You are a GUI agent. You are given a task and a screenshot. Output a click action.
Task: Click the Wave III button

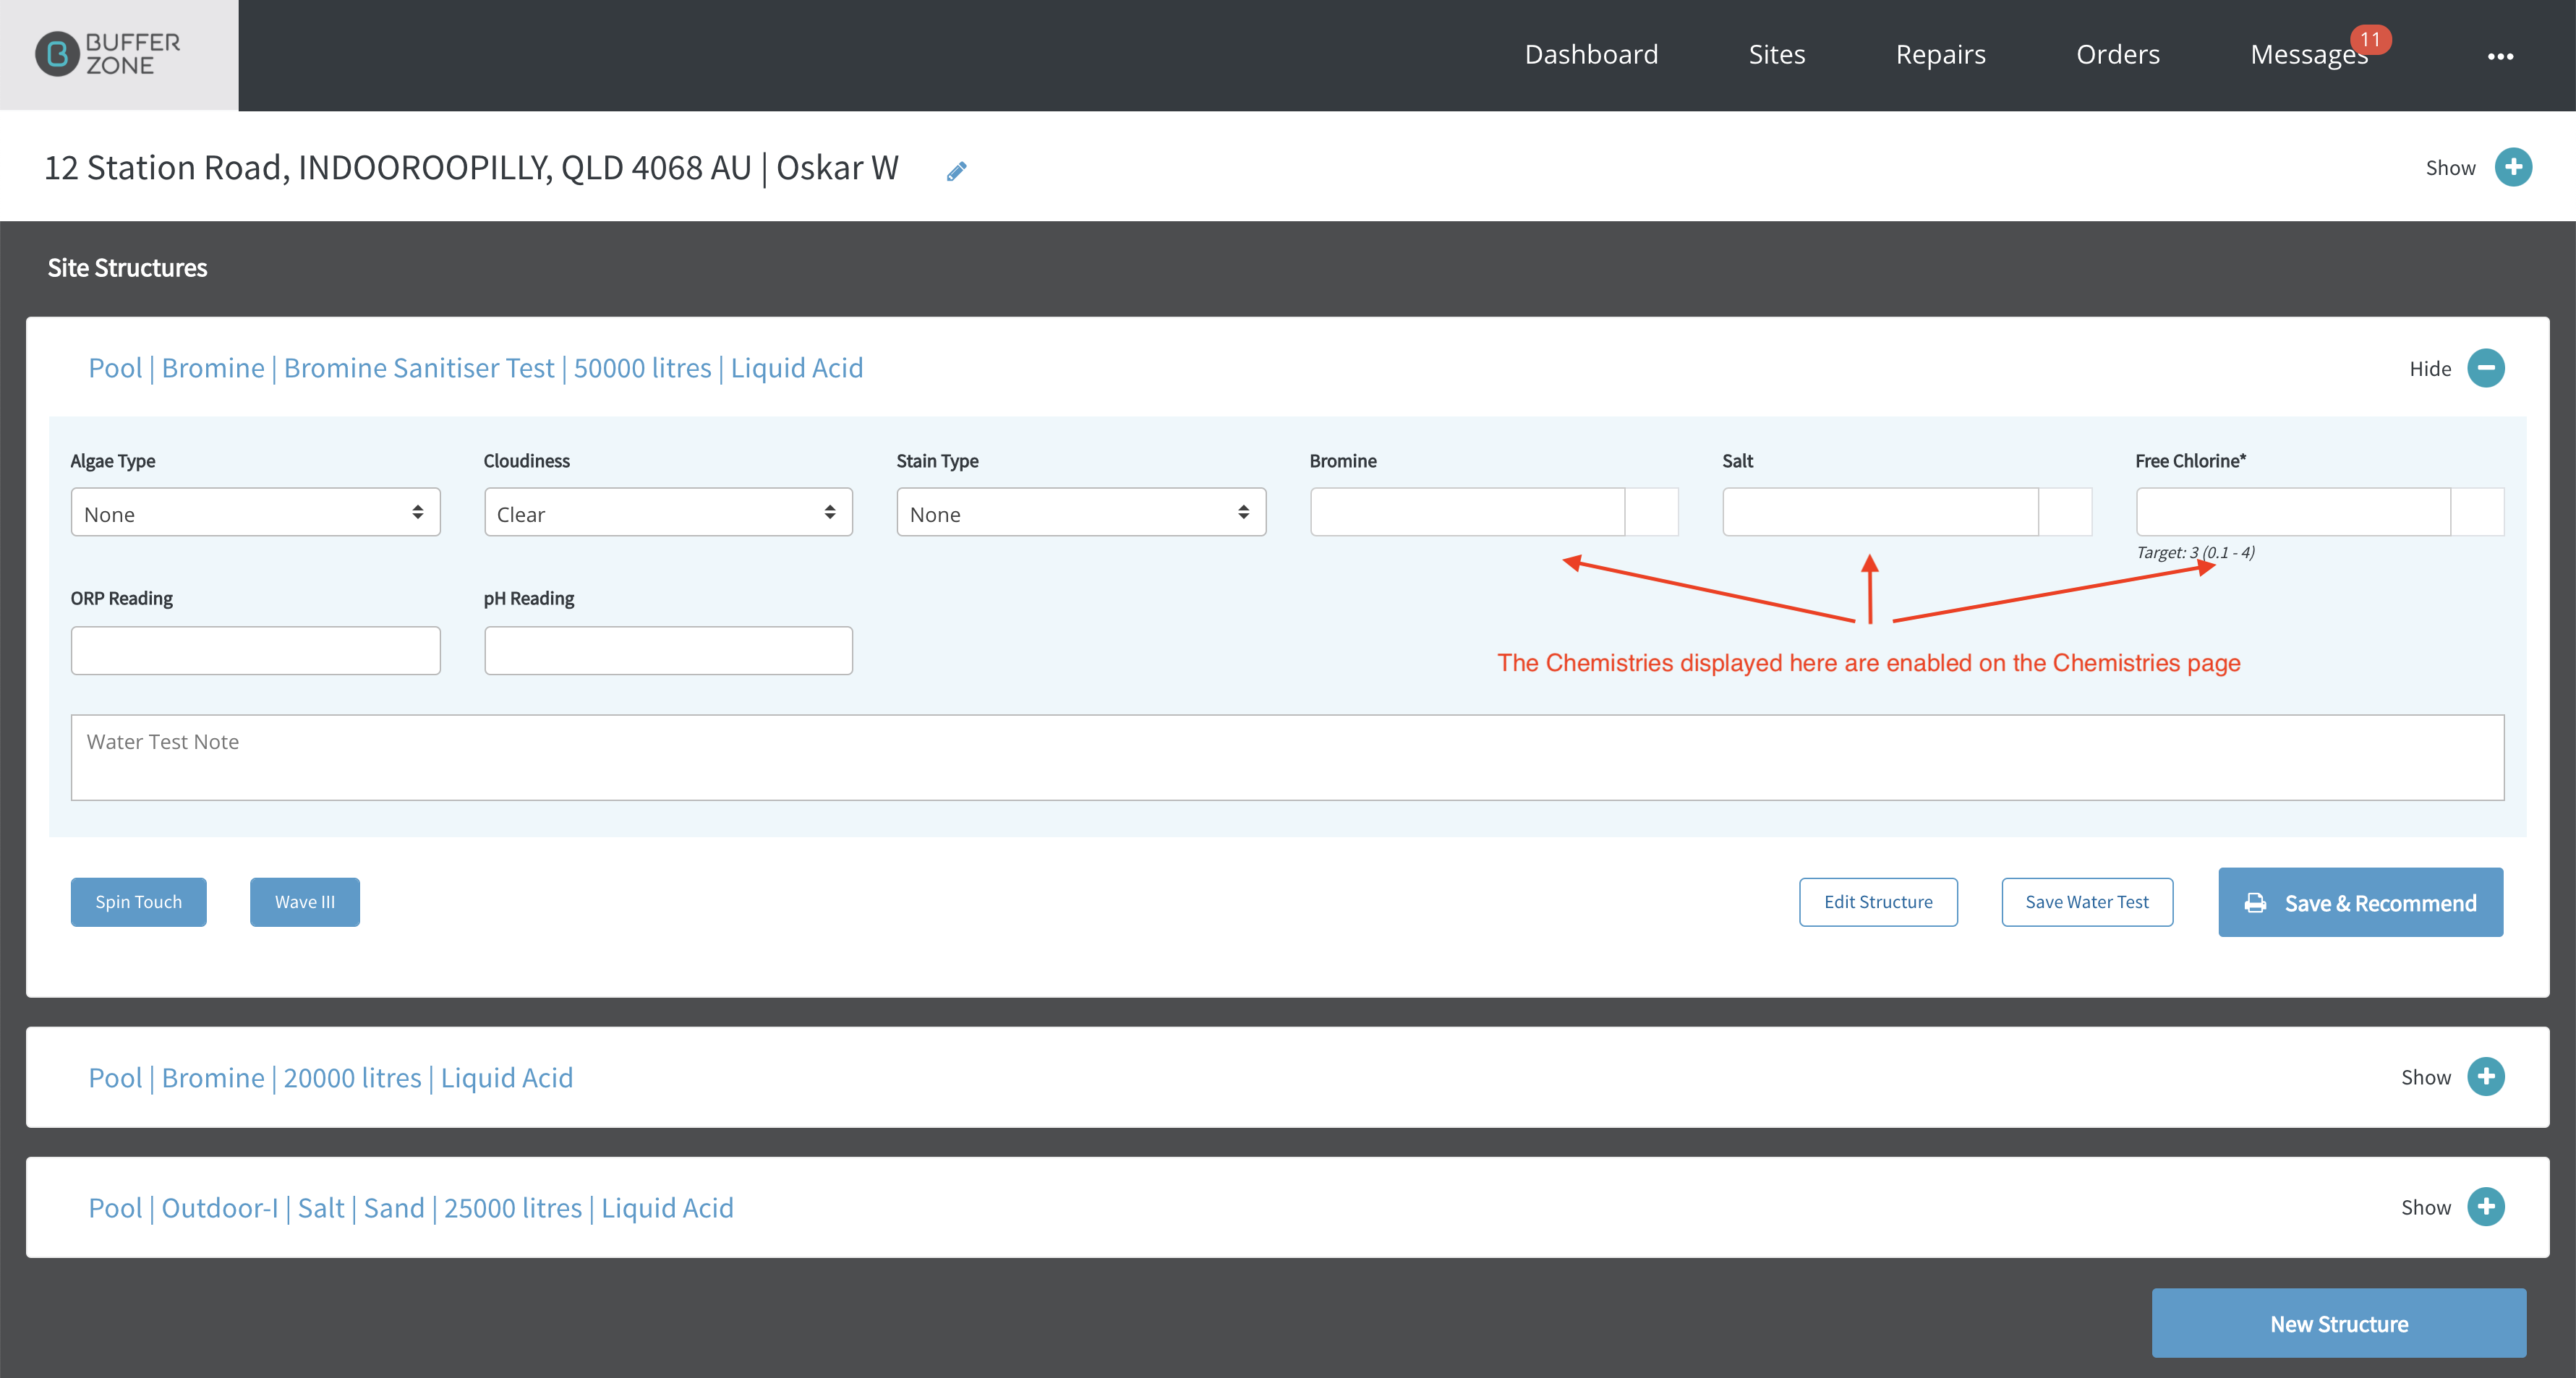click(304, 902)
